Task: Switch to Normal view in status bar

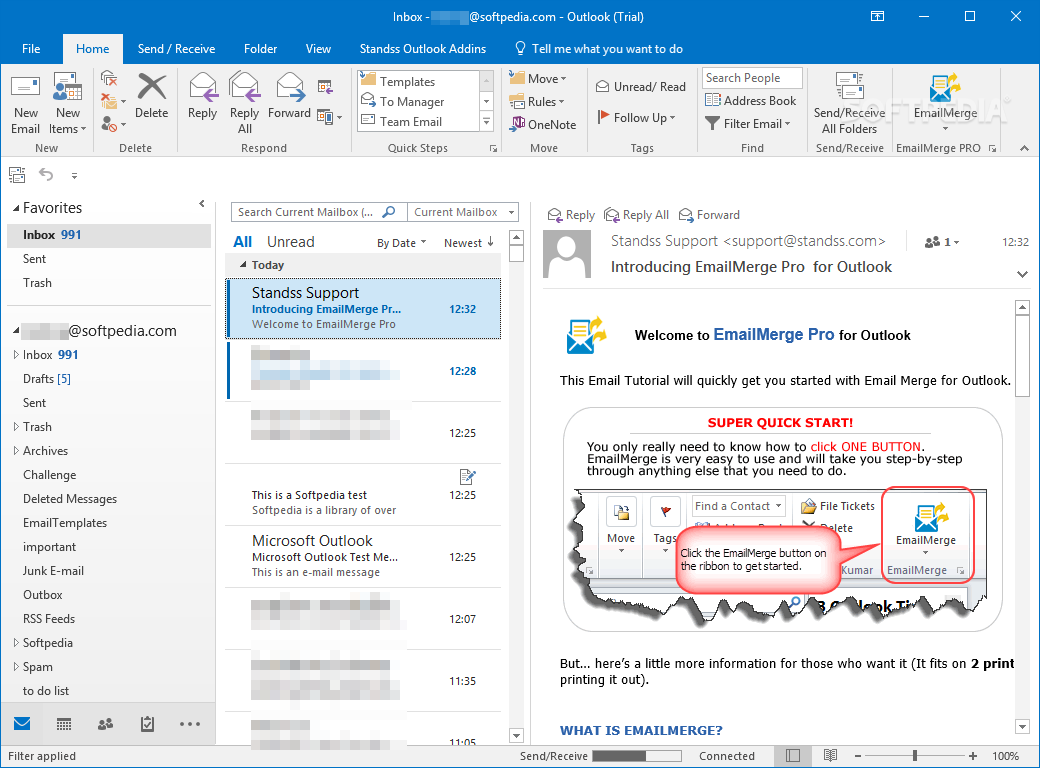Action: [x=793, y=755]
